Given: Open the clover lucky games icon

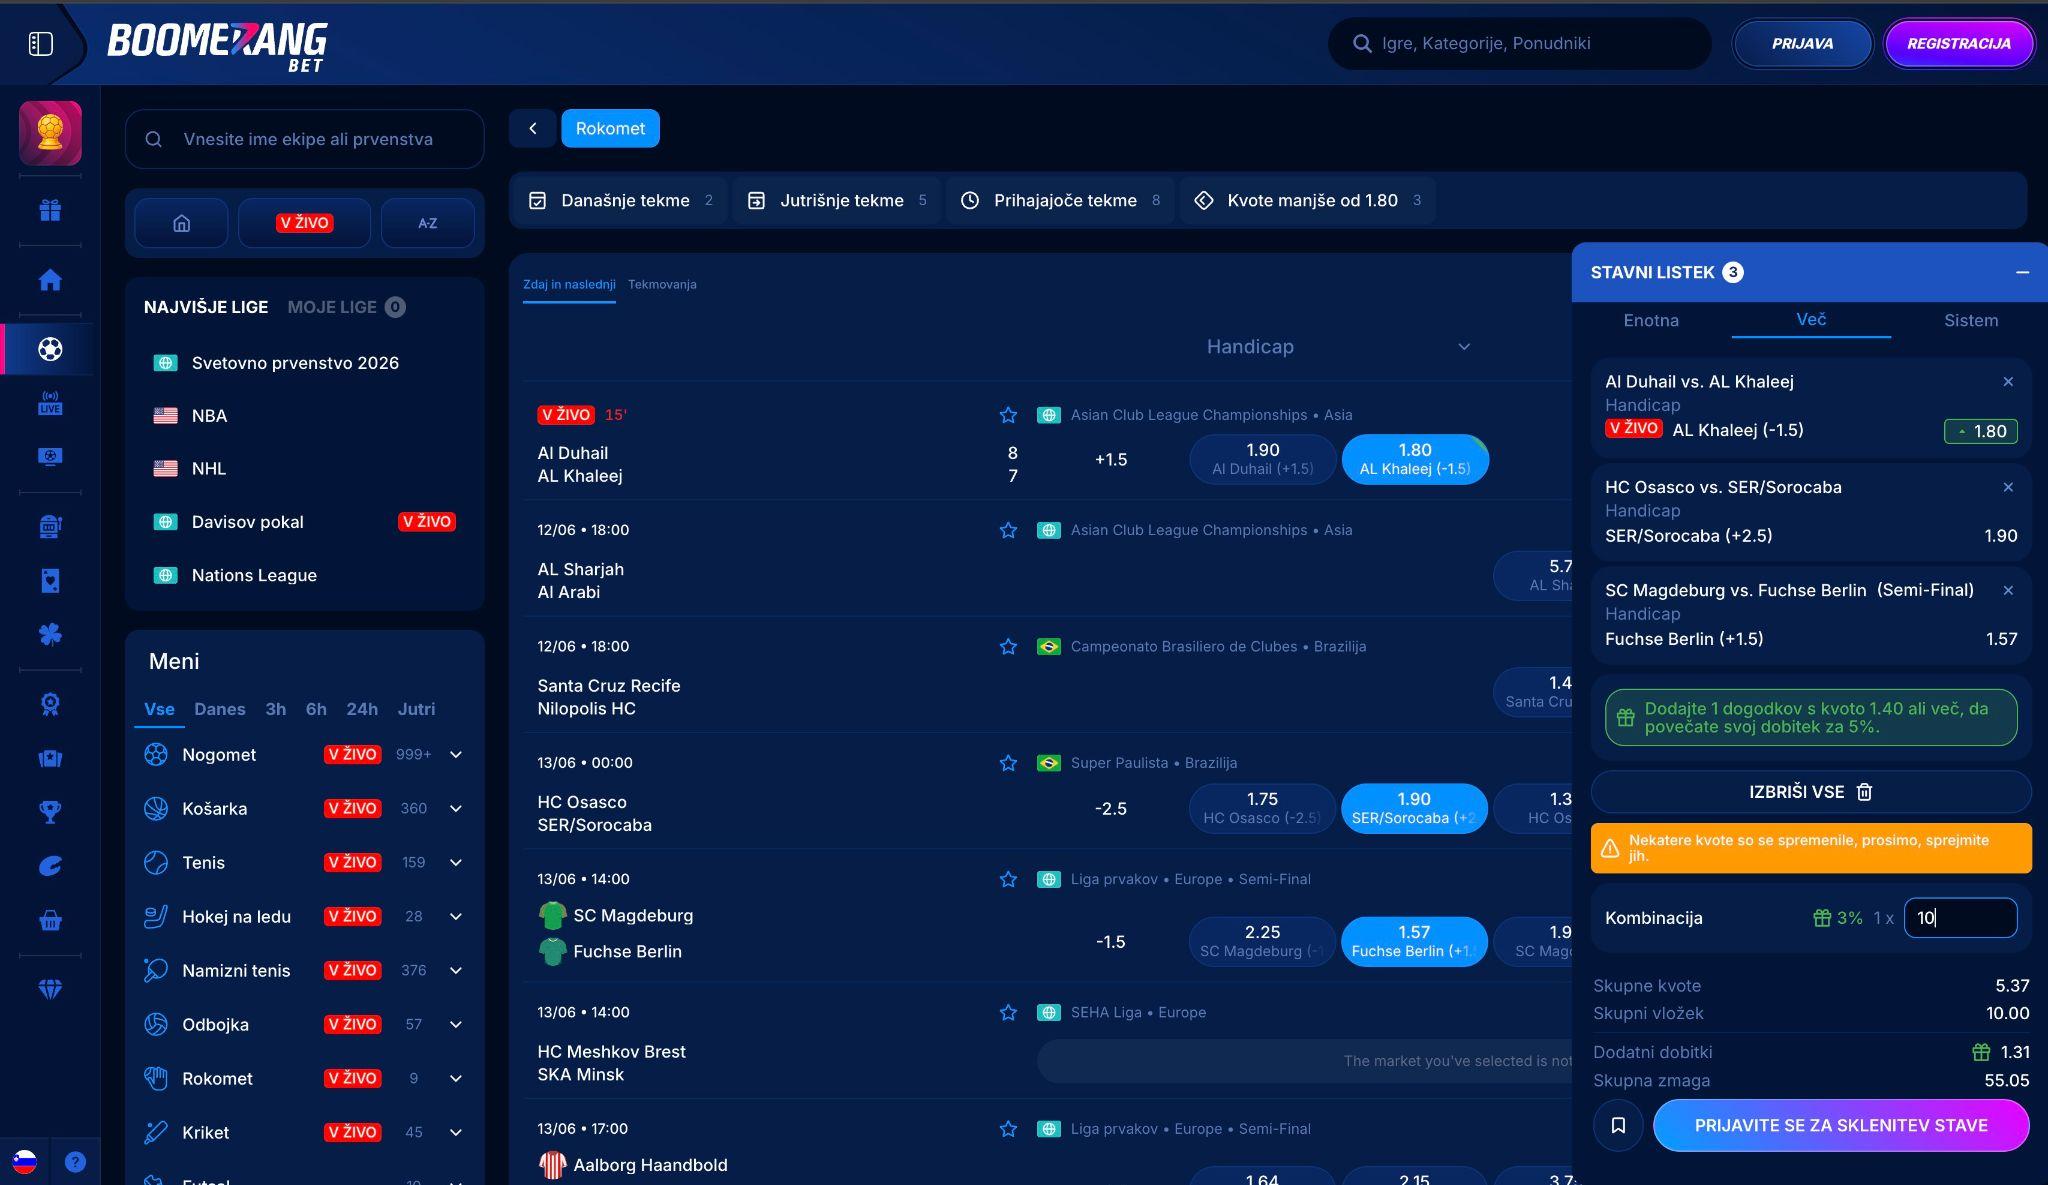Looking at the screenshot, I should pos(50,634).
